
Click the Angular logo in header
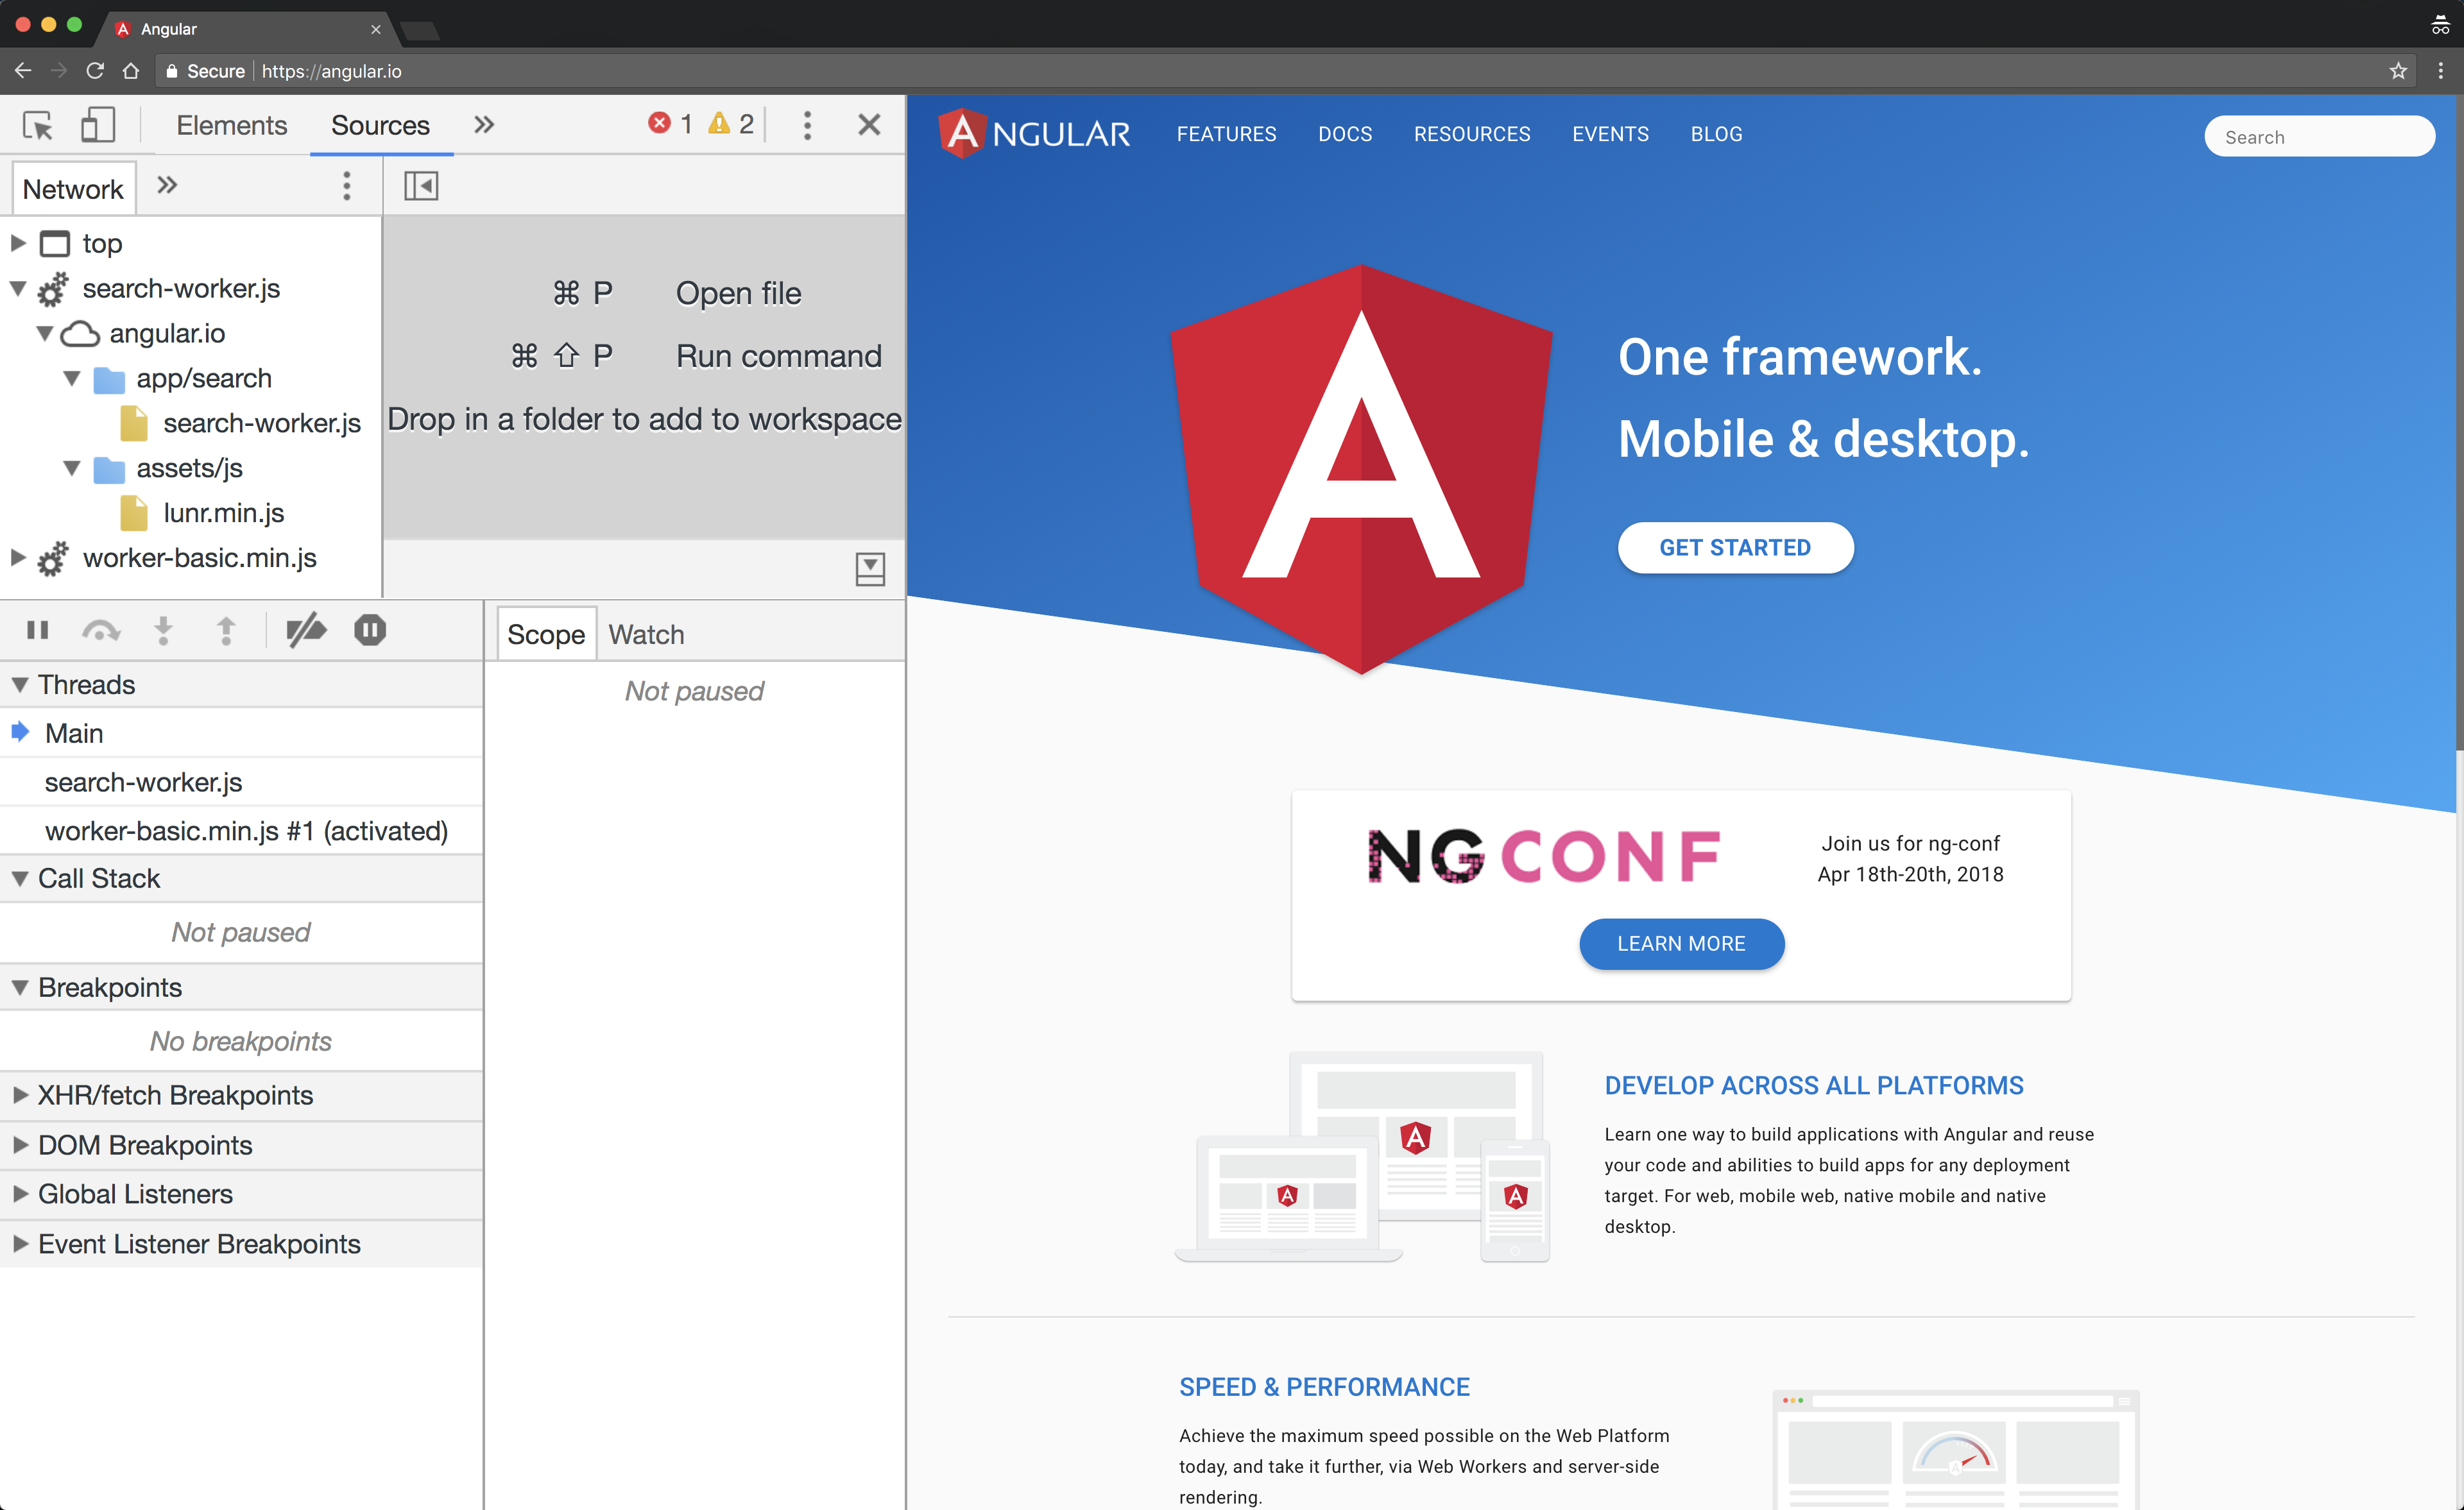(x=1035, y=133)
